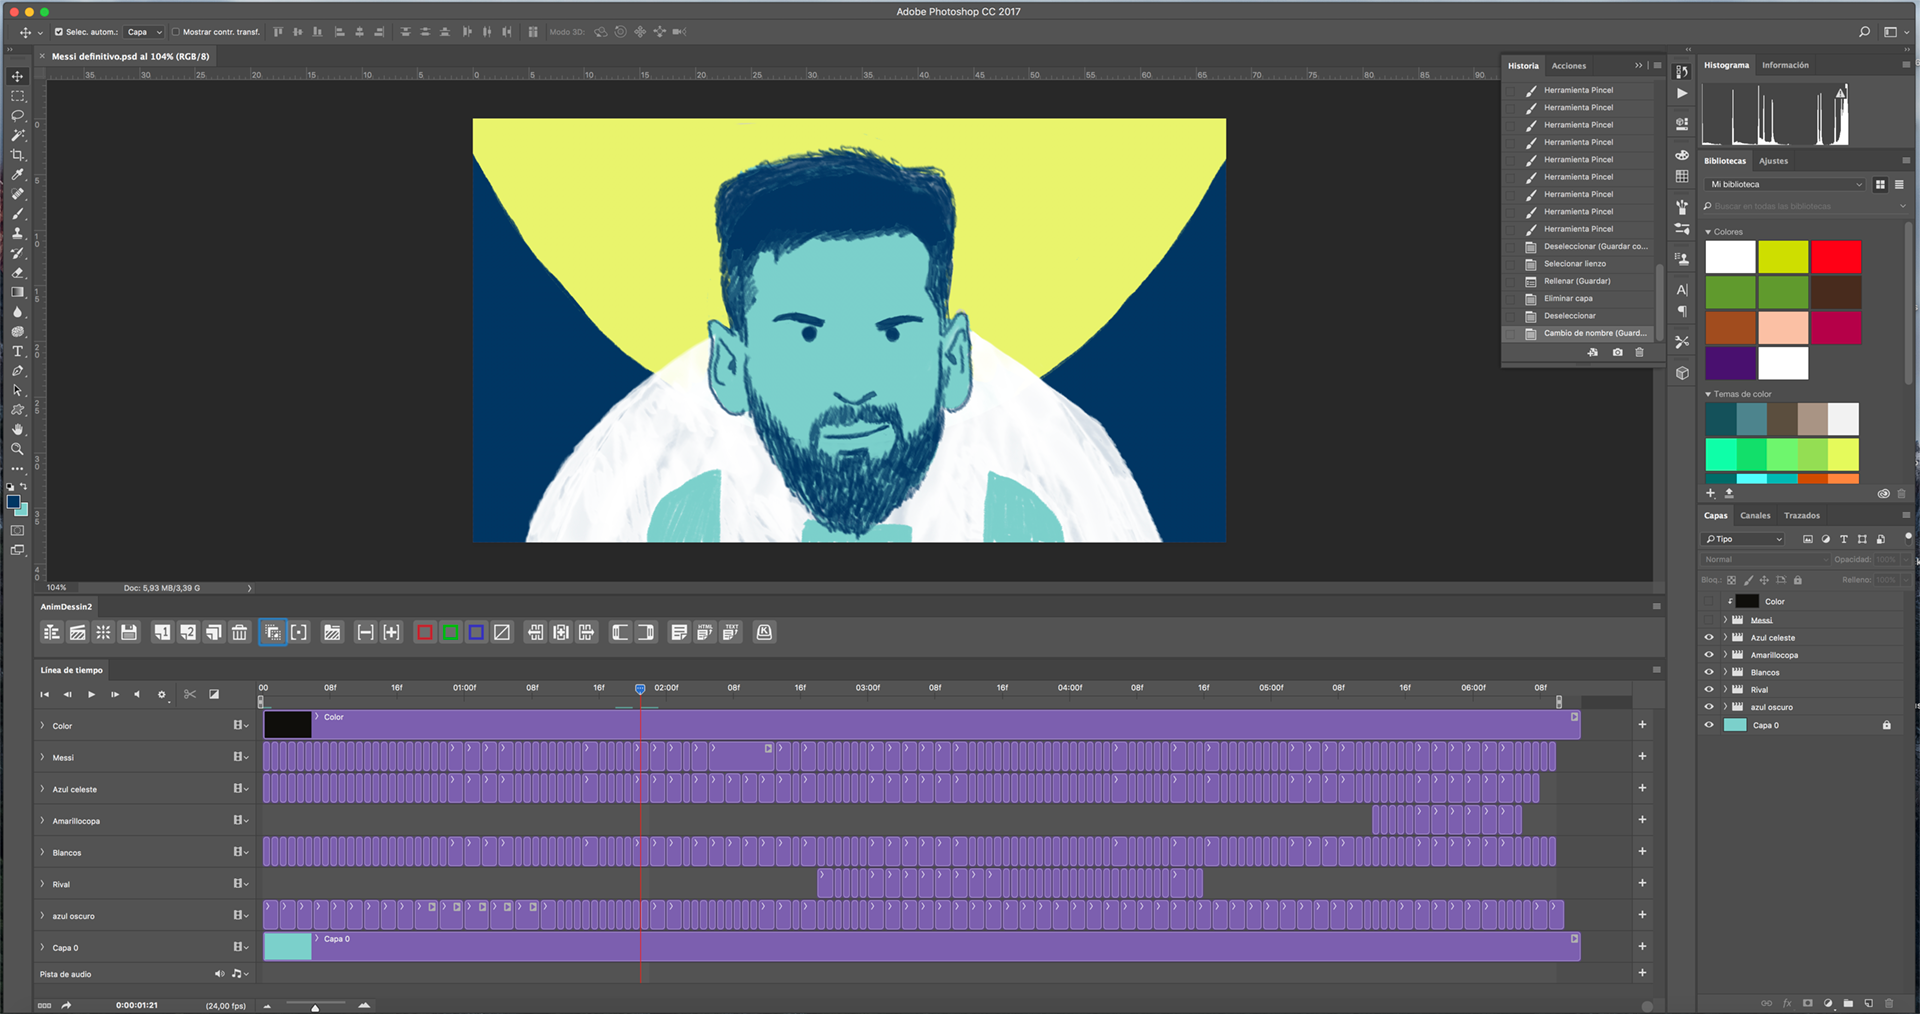Select the Crop tool

pos(17,155)
